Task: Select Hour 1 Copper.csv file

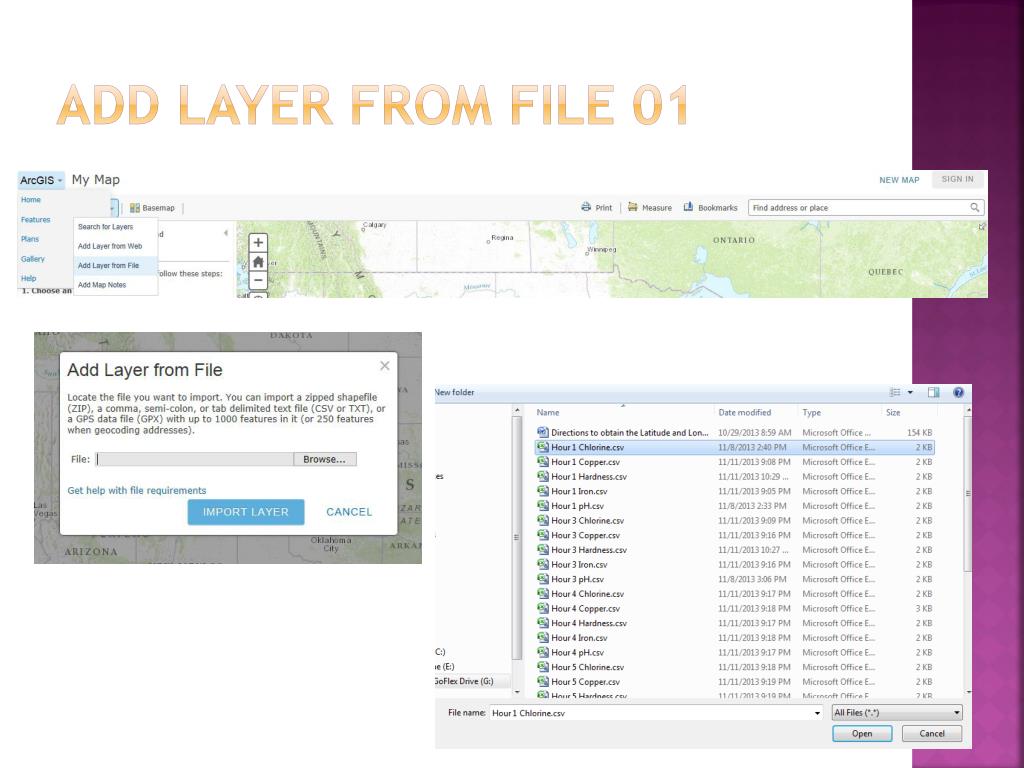Action: point(735,462)
